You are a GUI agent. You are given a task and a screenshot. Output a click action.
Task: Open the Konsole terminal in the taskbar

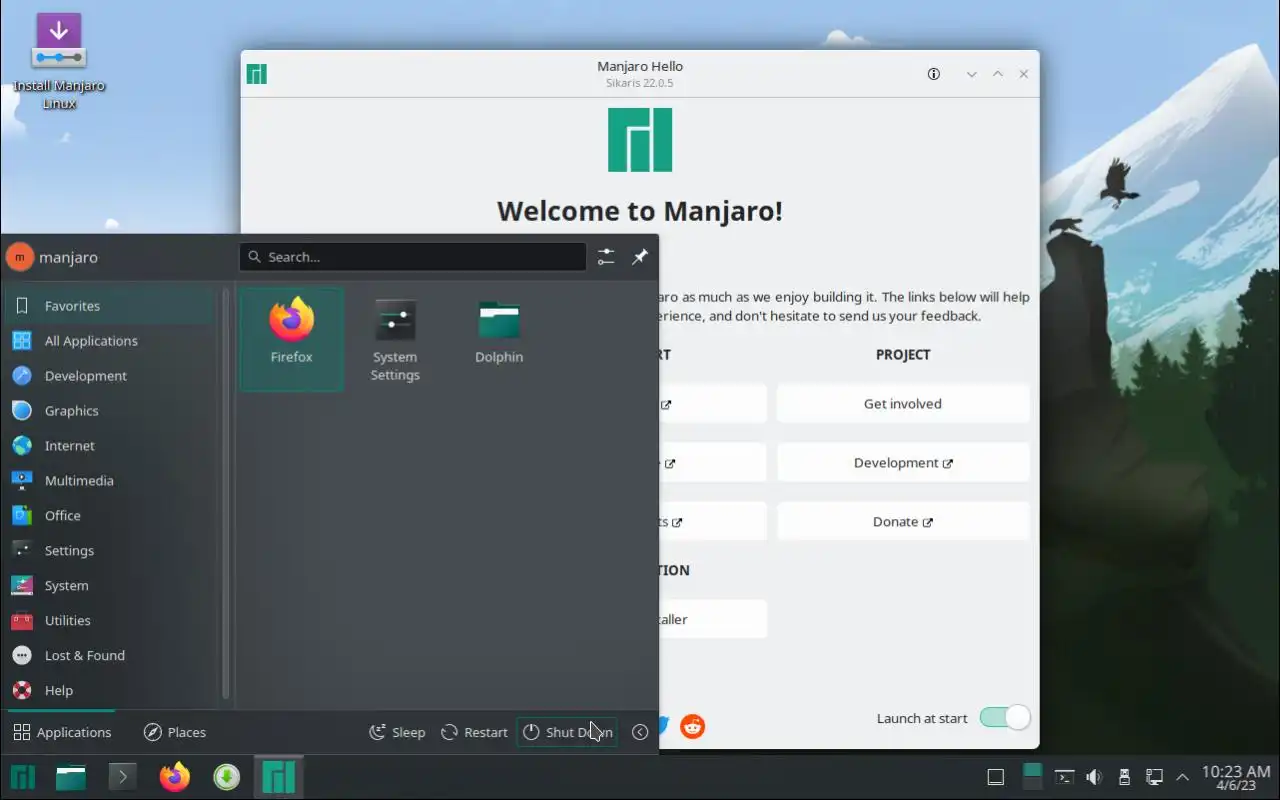pos(123,777)
